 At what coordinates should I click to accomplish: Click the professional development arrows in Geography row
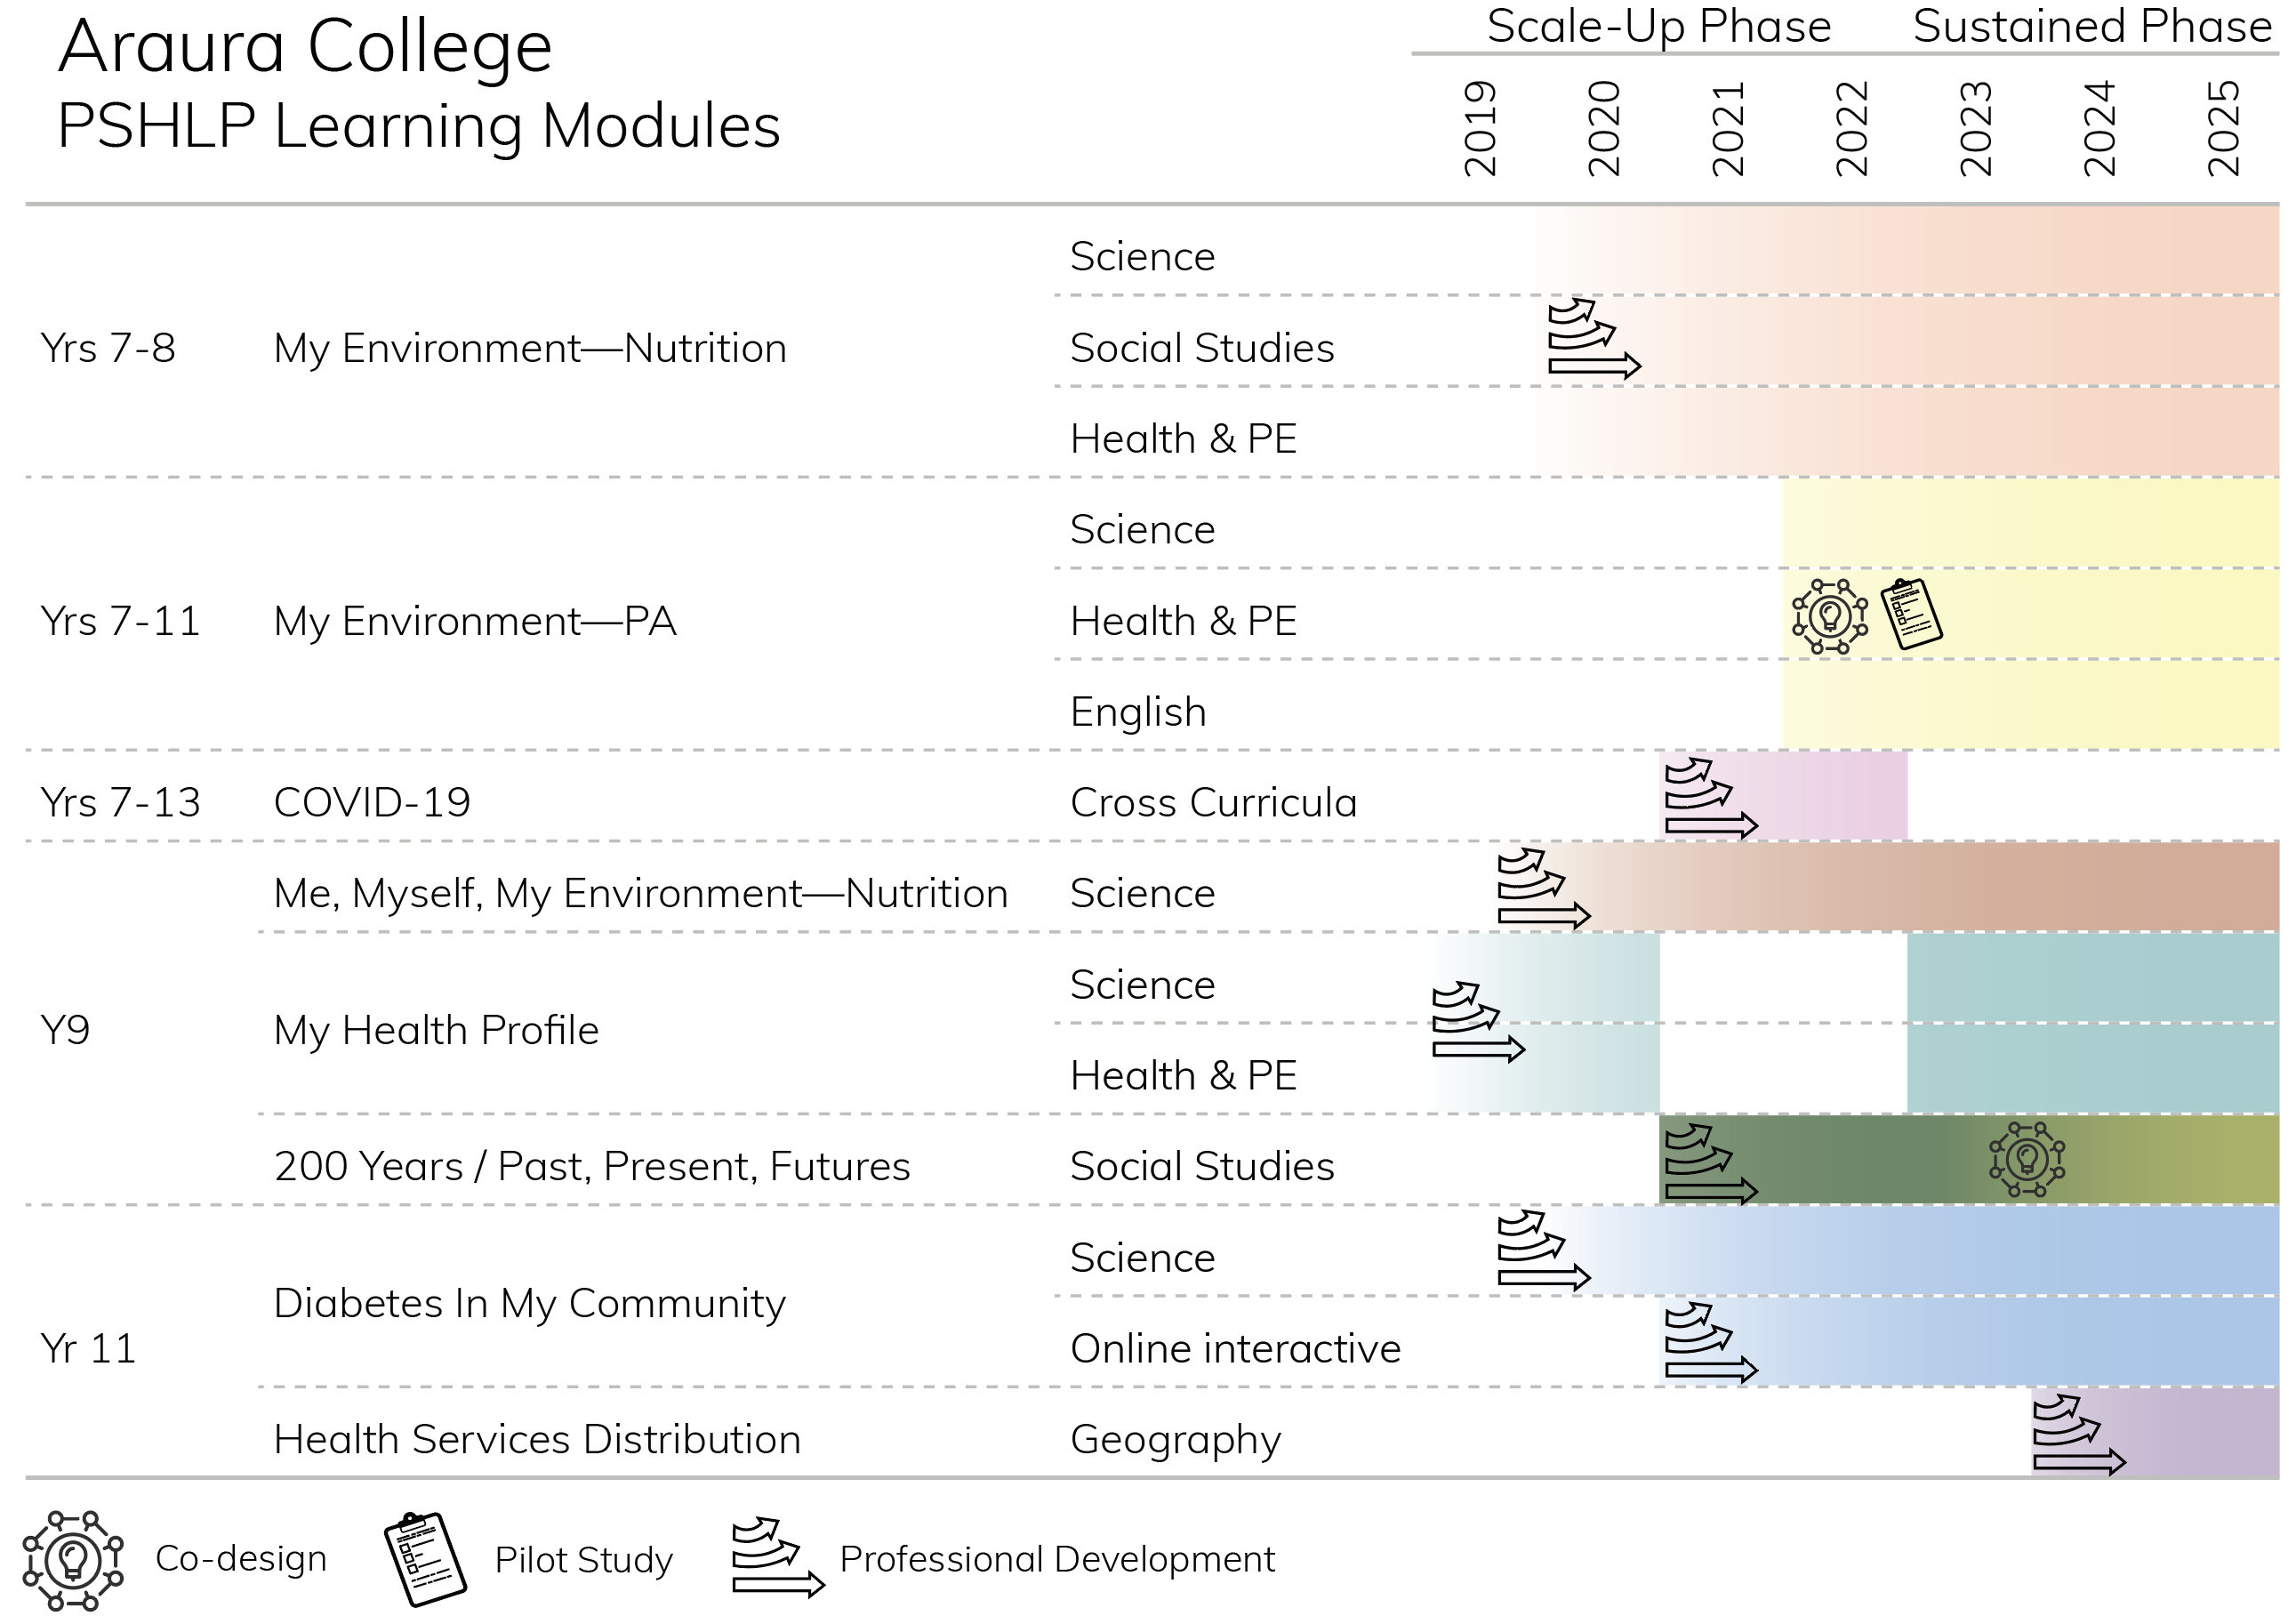point(2079,1435)
